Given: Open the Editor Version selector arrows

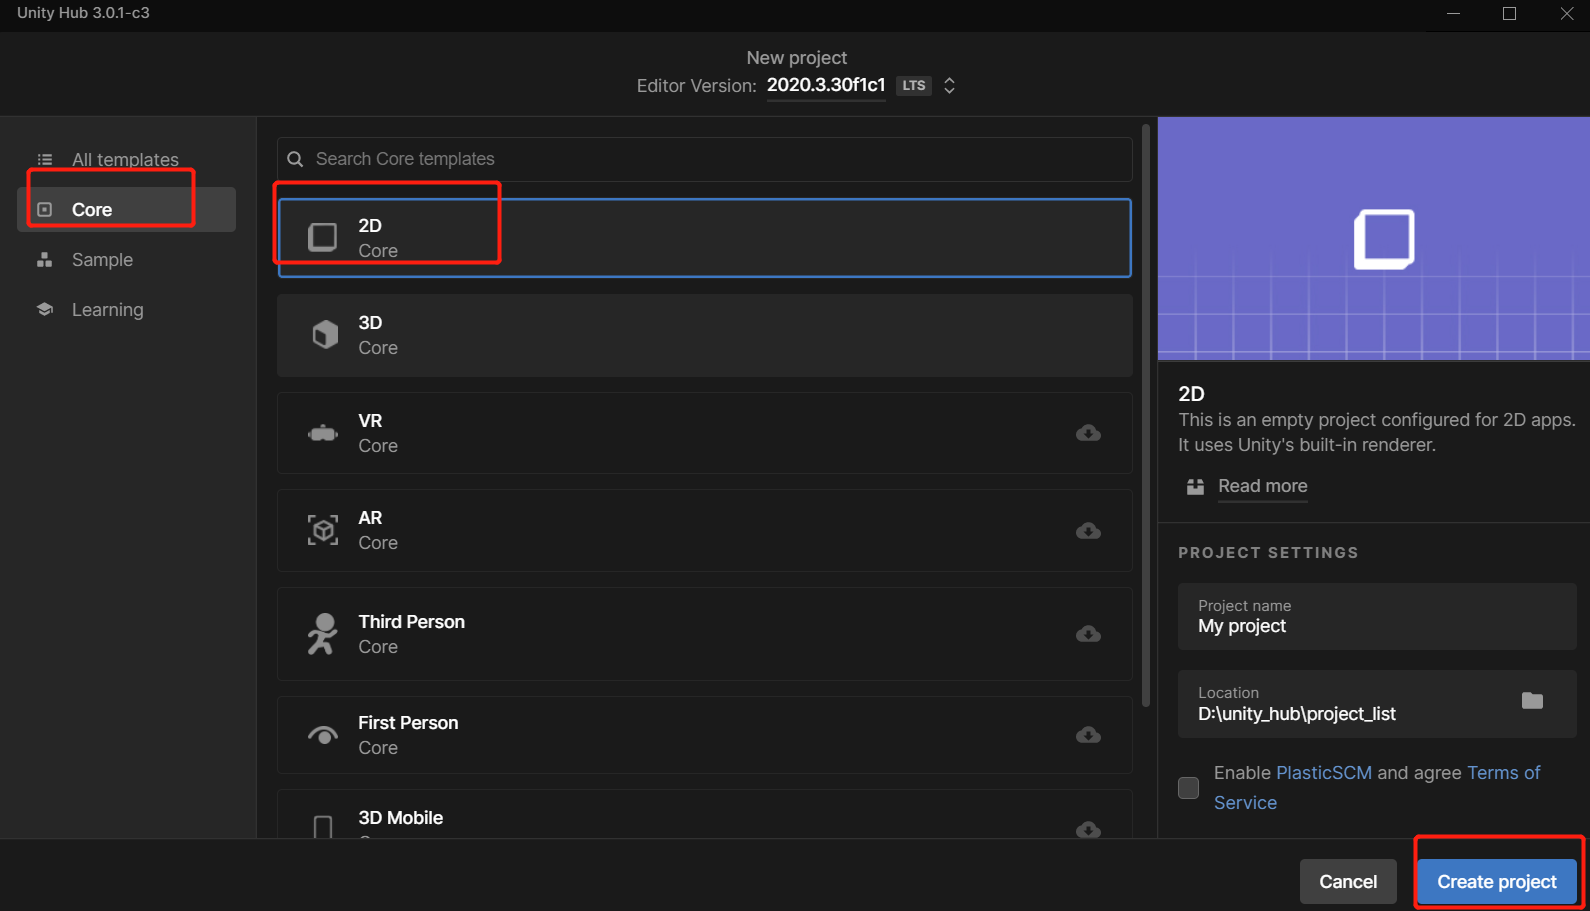Looking at the screenshot, I should pos(950,86).
